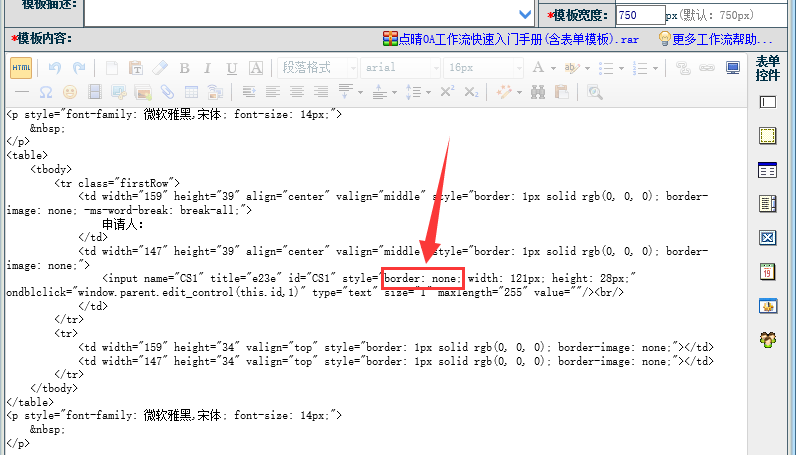Toggle the HTML source mode button
This screenshot has height=455, width=798.
coord(20,68)
